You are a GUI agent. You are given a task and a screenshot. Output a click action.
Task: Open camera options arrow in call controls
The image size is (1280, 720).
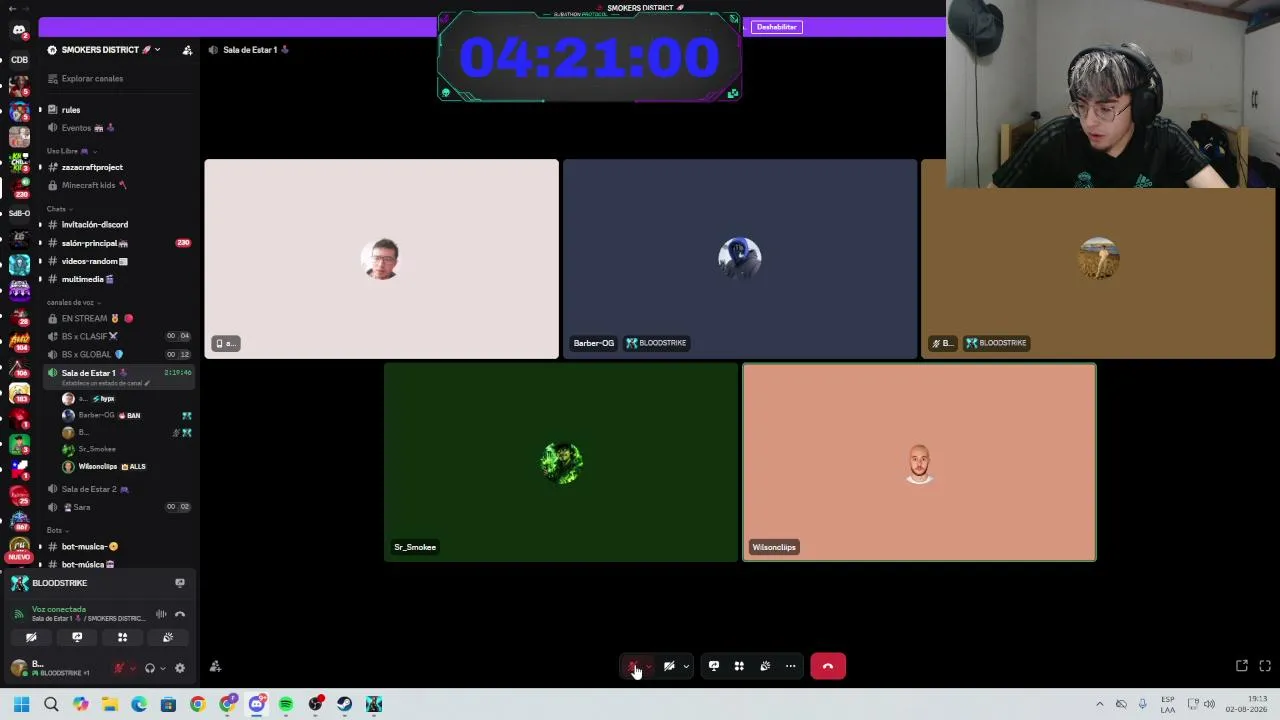pos(686,666)
